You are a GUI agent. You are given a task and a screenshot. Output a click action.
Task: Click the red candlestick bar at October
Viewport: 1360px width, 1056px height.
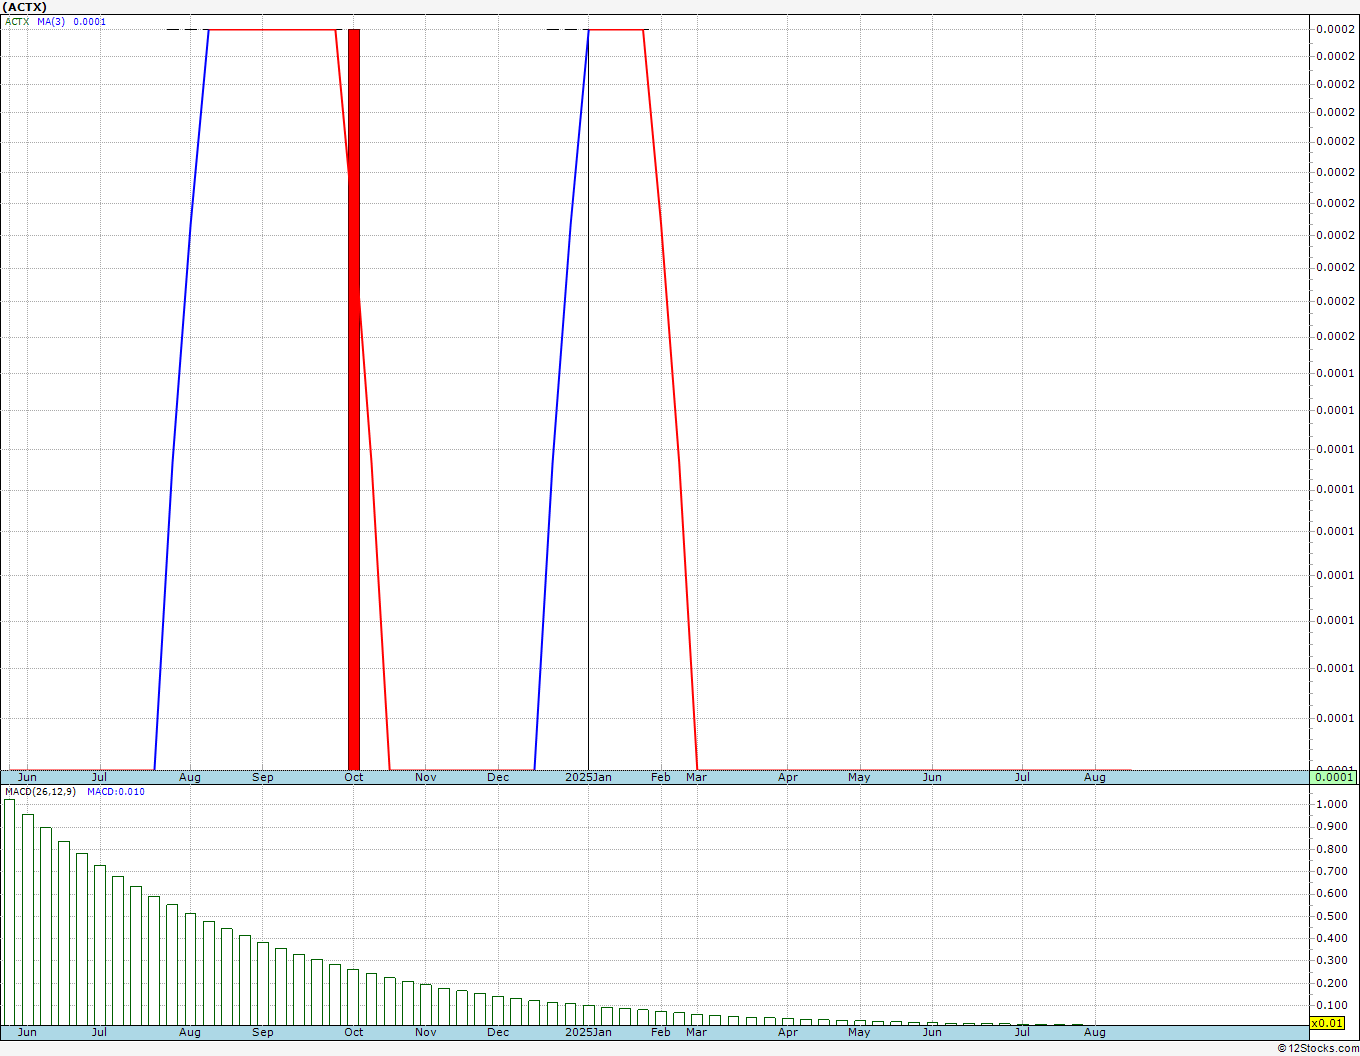click(354, 400)
